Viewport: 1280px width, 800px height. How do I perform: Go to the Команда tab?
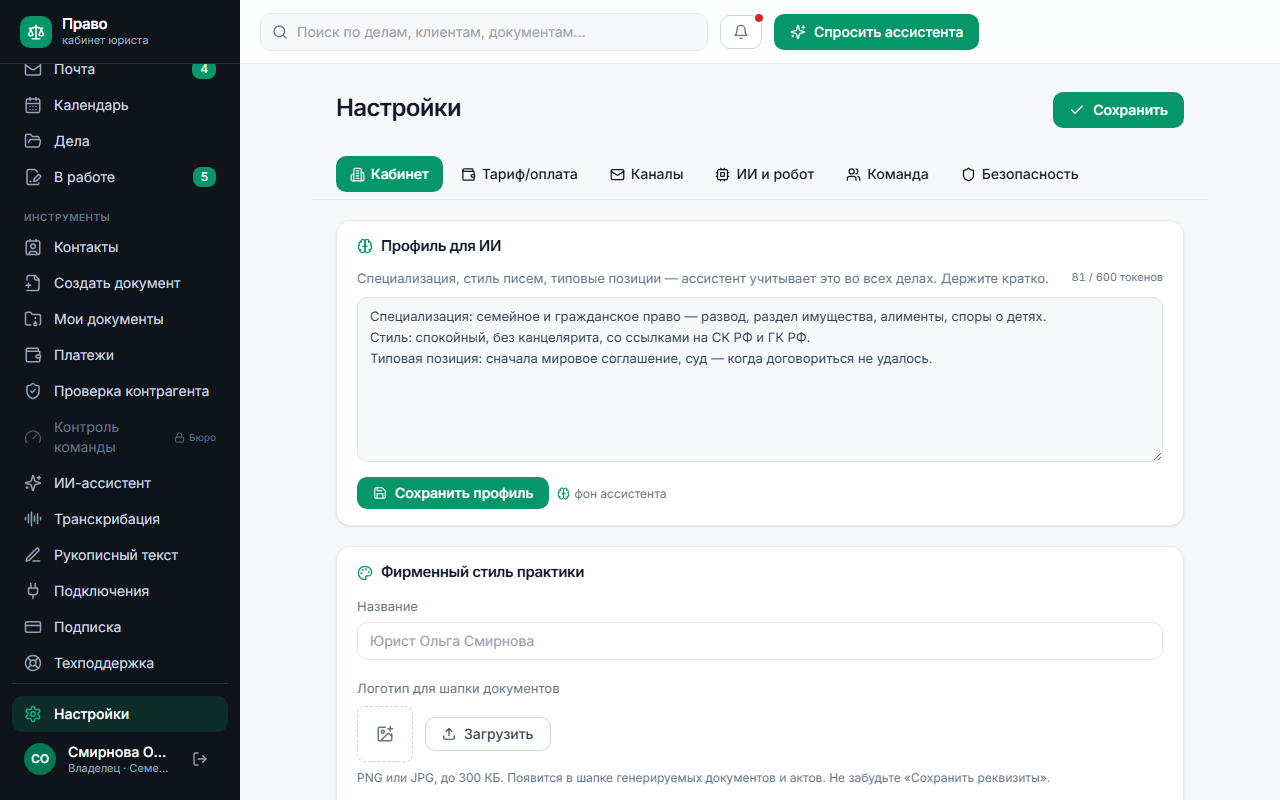pyautogui.click(x=887, y=174)
